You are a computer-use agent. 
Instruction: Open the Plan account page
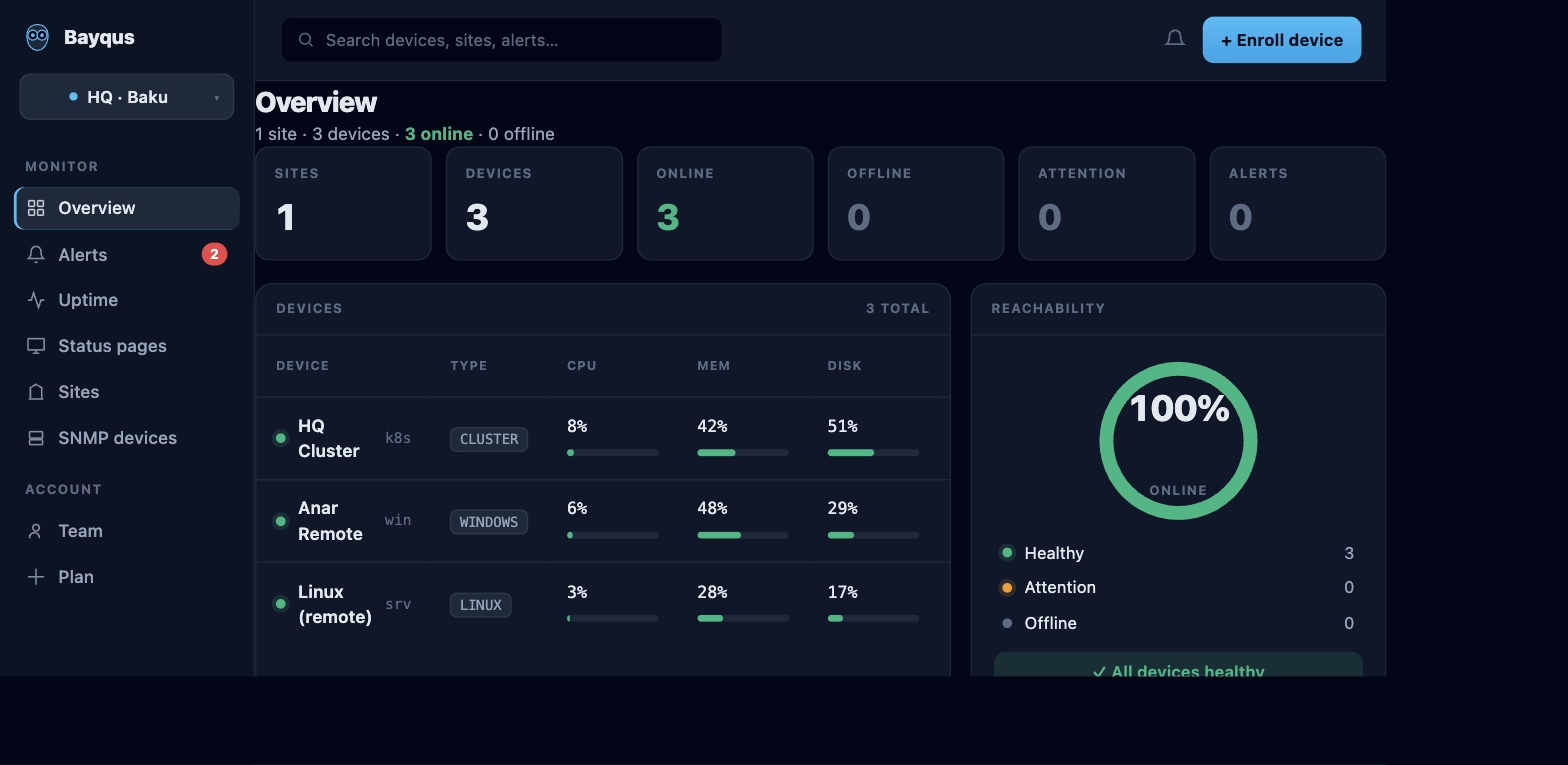127,577
